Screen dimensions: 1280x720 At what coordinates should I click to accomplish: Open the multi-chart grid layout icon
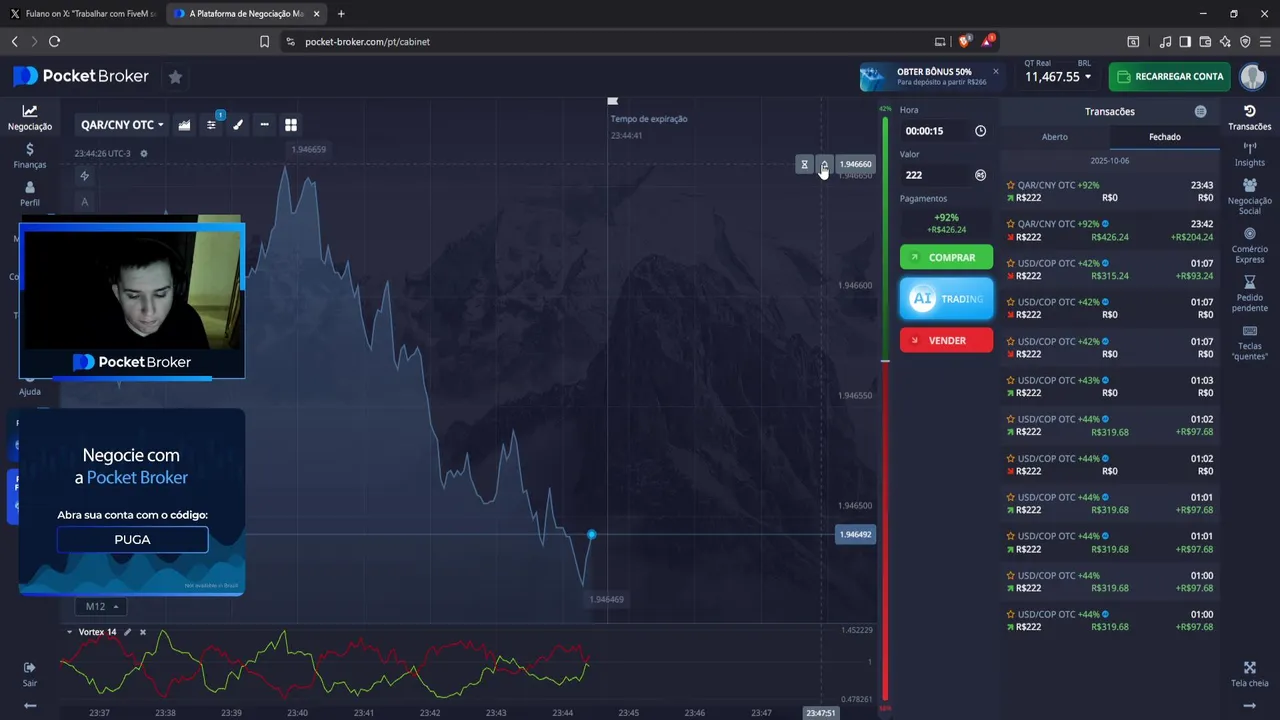coord(291,125)
